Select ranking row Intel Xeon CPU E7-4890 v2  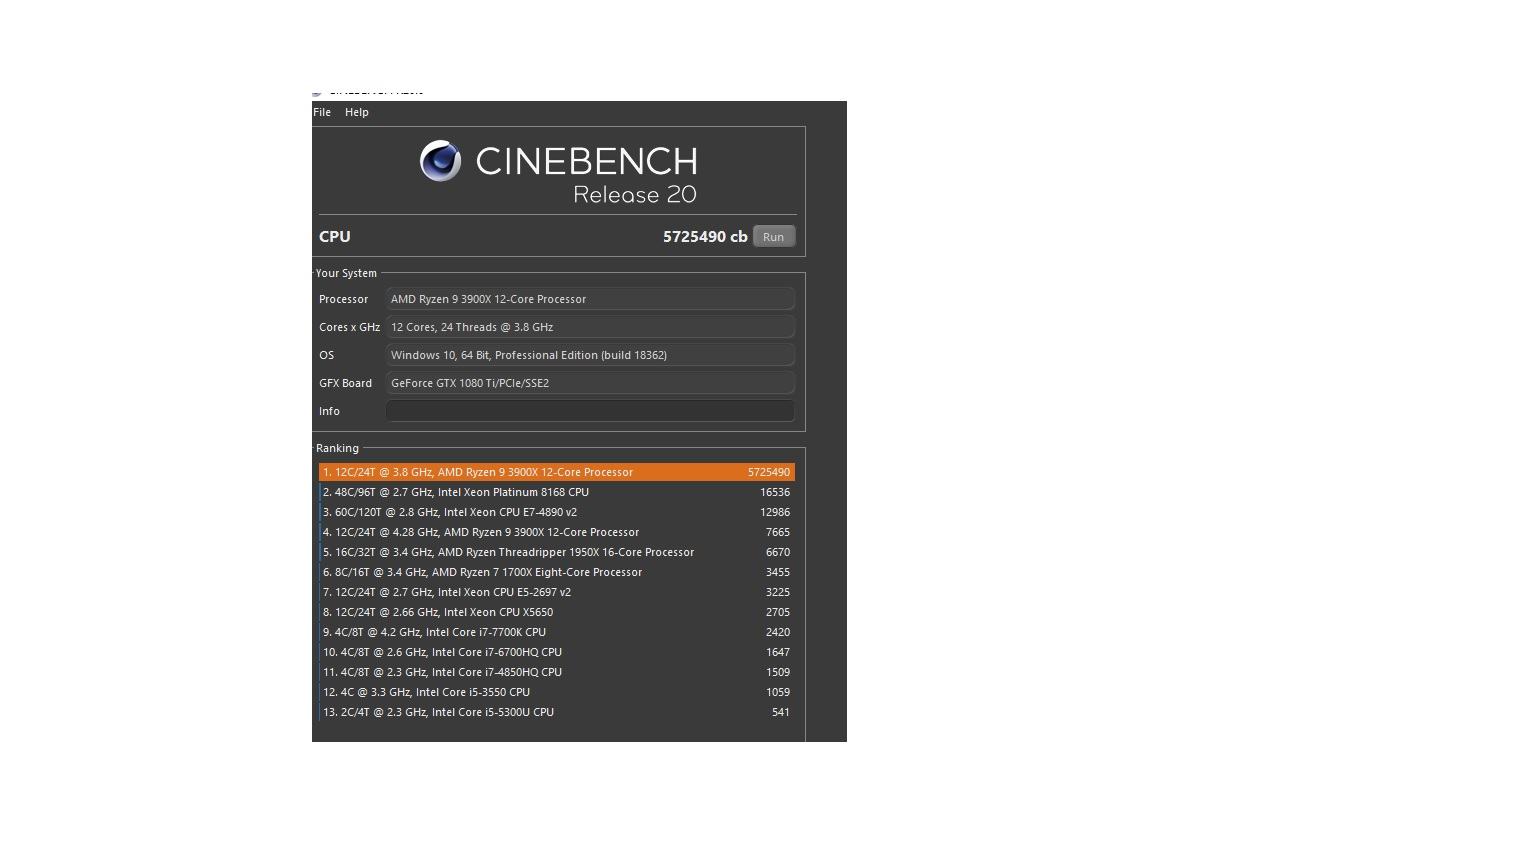point(557,512)
